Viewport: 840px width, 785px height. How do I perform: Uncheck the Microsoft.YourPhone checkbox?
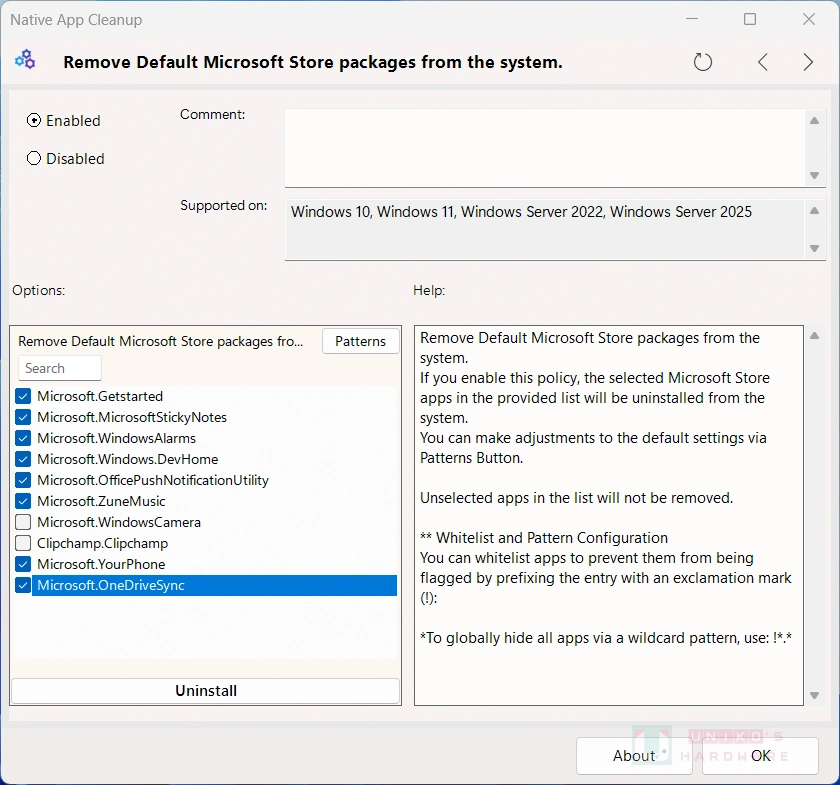tap(23, 564)
